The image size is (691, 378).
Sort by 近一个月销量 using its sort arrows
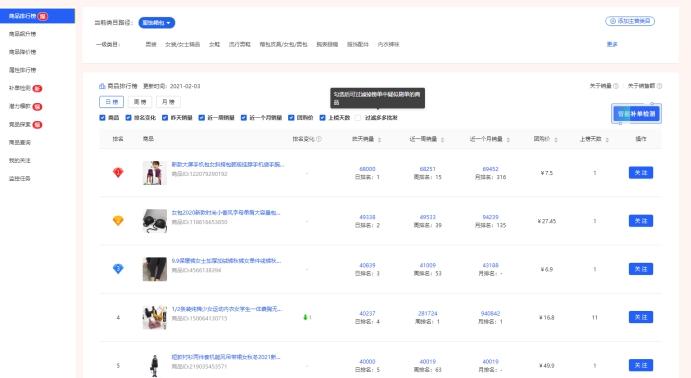[508, 139]
